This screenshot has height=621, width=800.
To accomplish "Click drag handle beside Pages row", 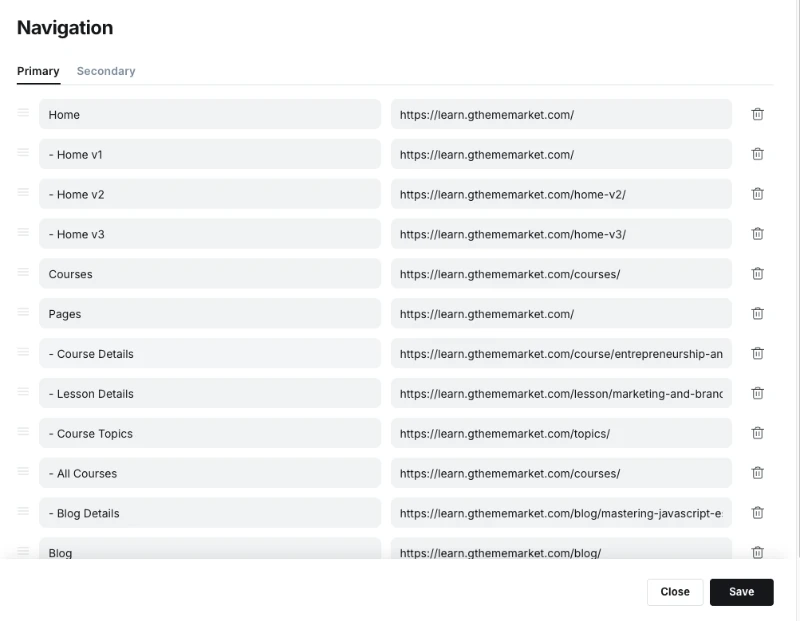I will tap(23, 312).
